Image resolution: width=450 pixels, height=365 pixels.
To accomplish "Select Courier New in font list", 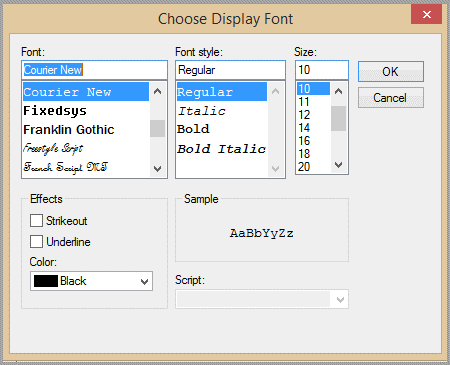I will click(x=86, y=92).
